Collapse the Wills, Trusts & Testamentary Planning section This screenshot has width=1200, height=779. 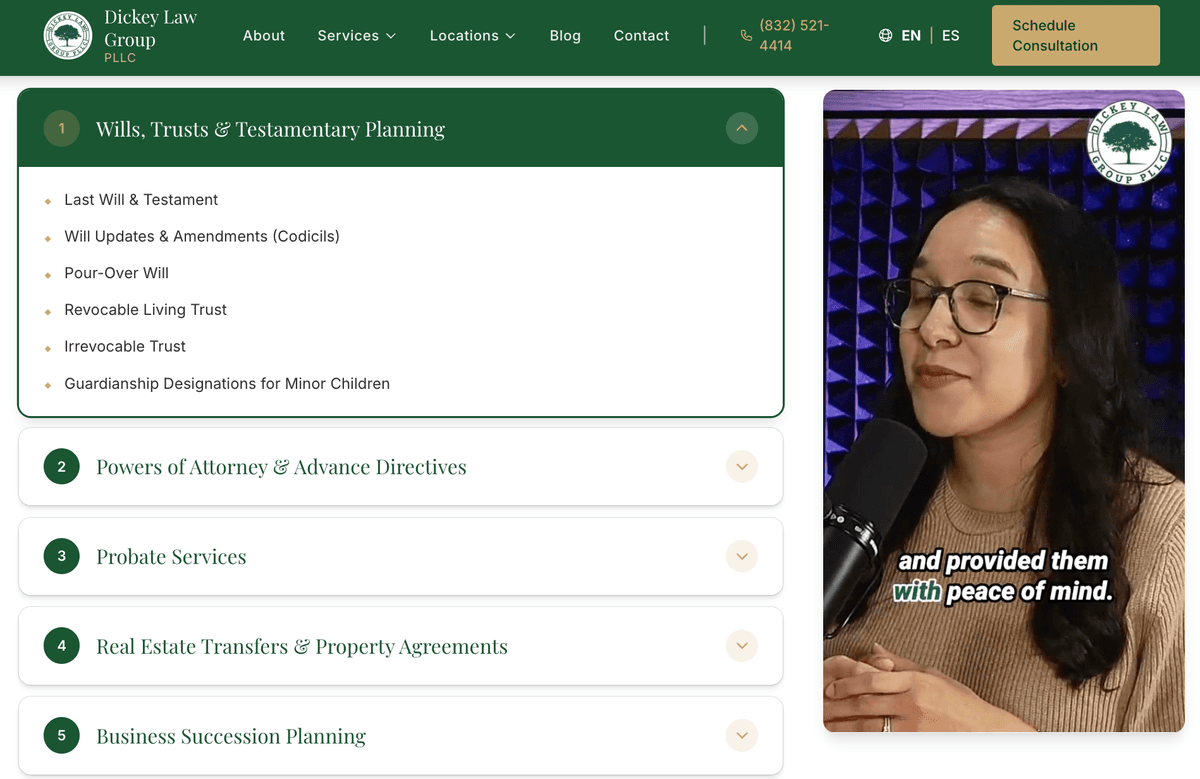(742, 128)
